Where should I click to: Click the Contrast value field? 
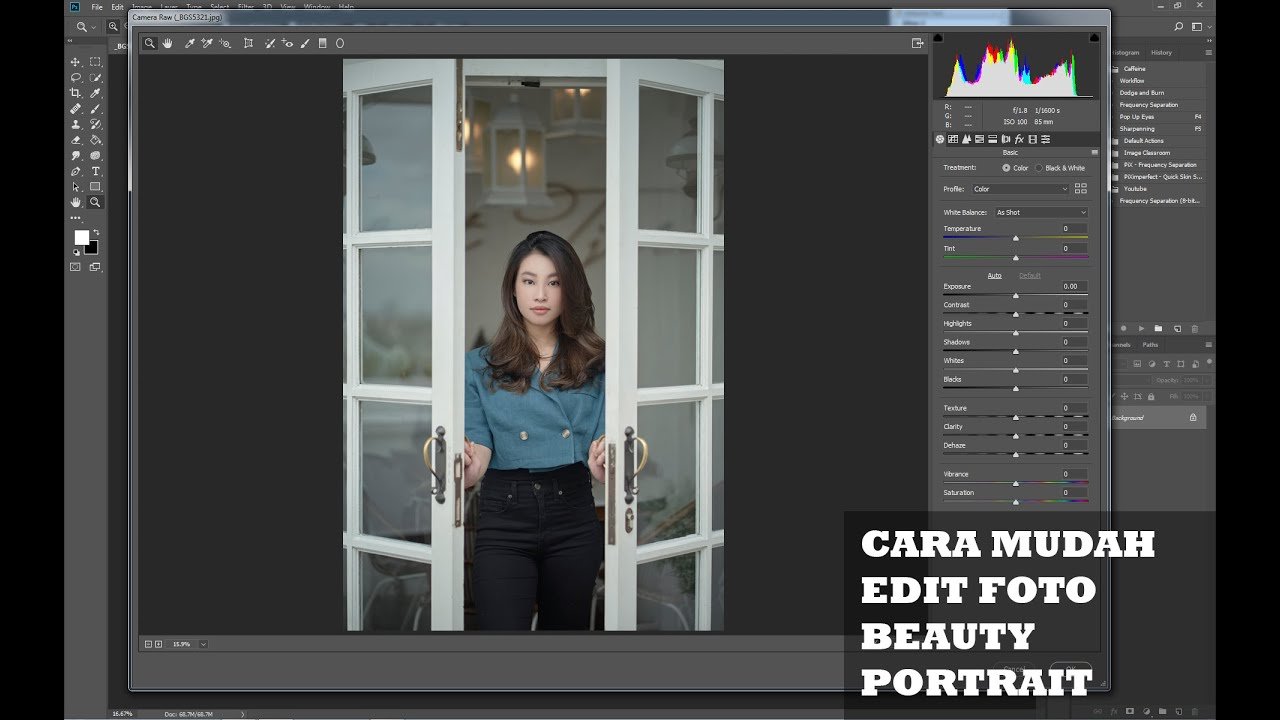pyautogui.click(x=1075, y=305)
